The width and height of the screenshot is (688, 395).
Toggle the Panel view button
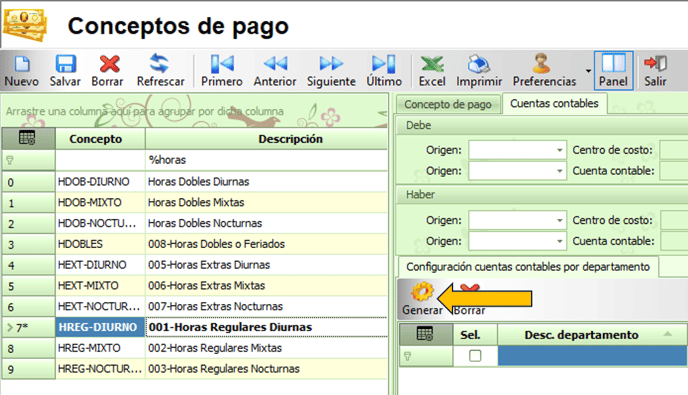(613, 70)
